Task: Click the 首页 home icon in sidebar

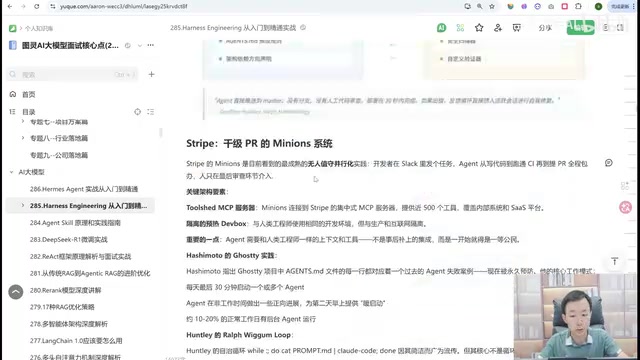Action: pyautogui.click(x=13, y=94)
